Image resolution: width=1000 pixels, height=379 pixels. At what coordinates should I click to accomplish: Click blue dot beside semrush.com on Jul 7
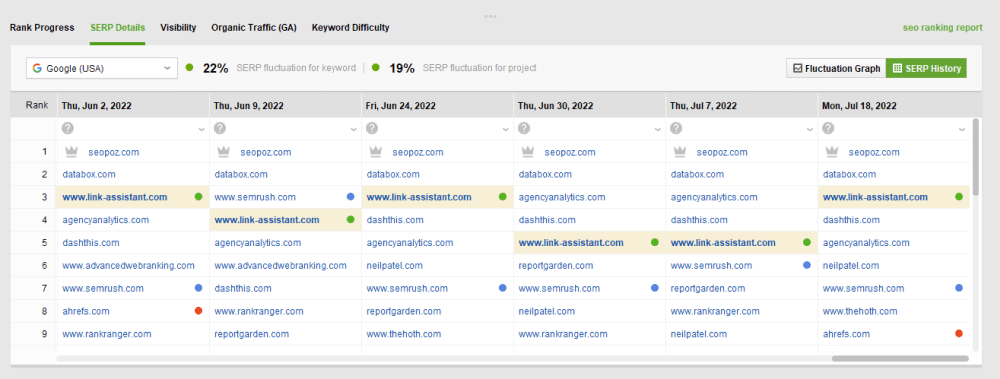click(x=807, y=265)
